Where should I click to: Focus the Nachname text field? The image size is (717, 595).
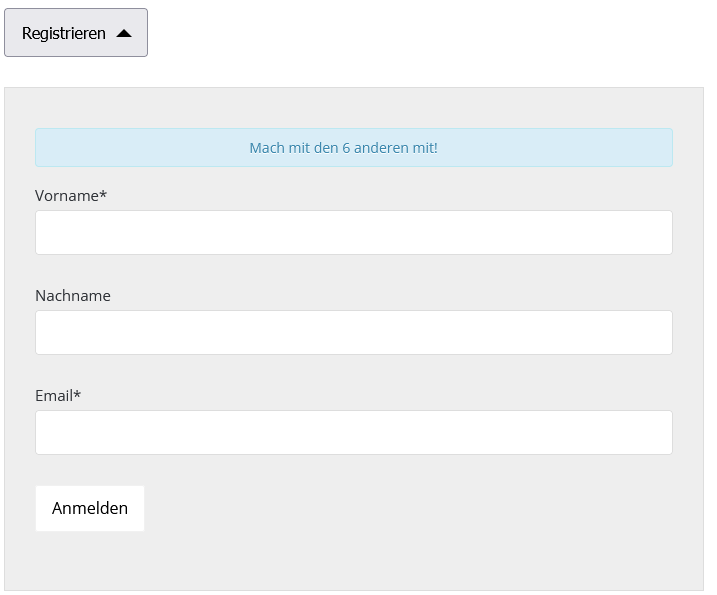[x=354, y=332]
